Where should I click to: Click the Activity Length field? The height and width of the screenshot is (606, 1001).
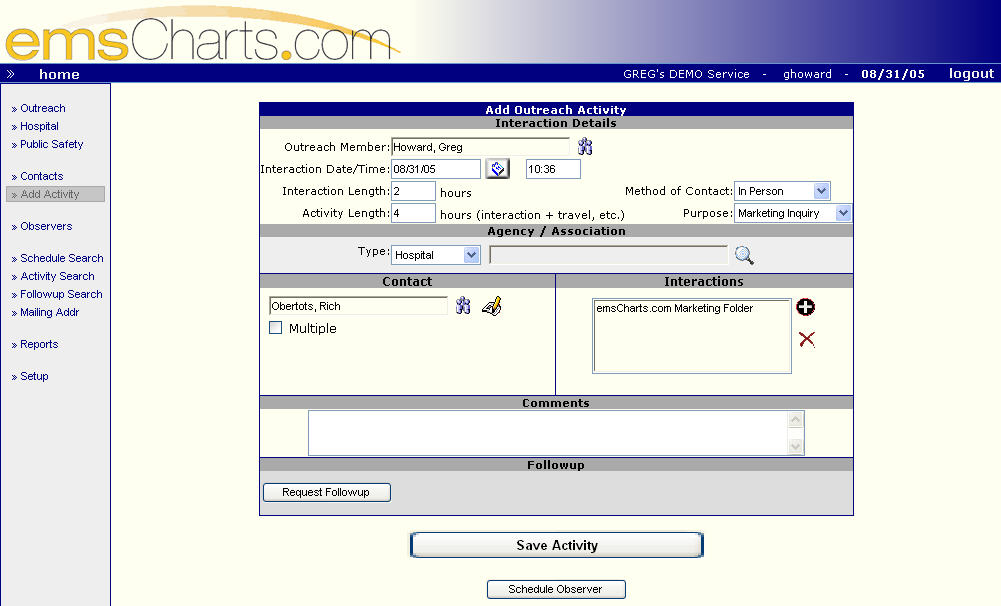414,213
